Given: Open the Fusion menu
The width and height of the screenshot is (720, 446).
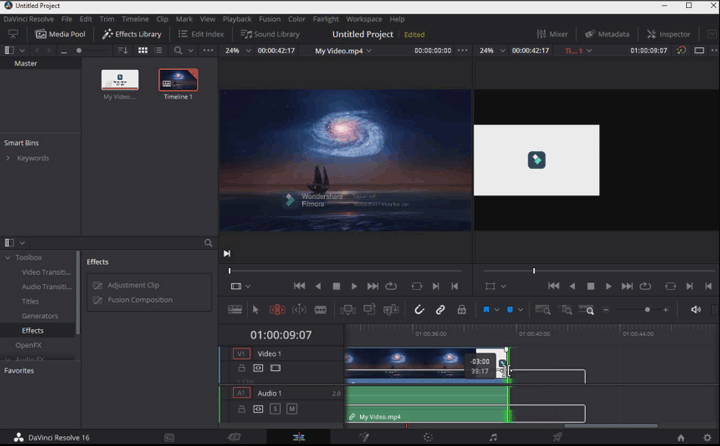Looking at the screenshot, I should click(269, 19).
